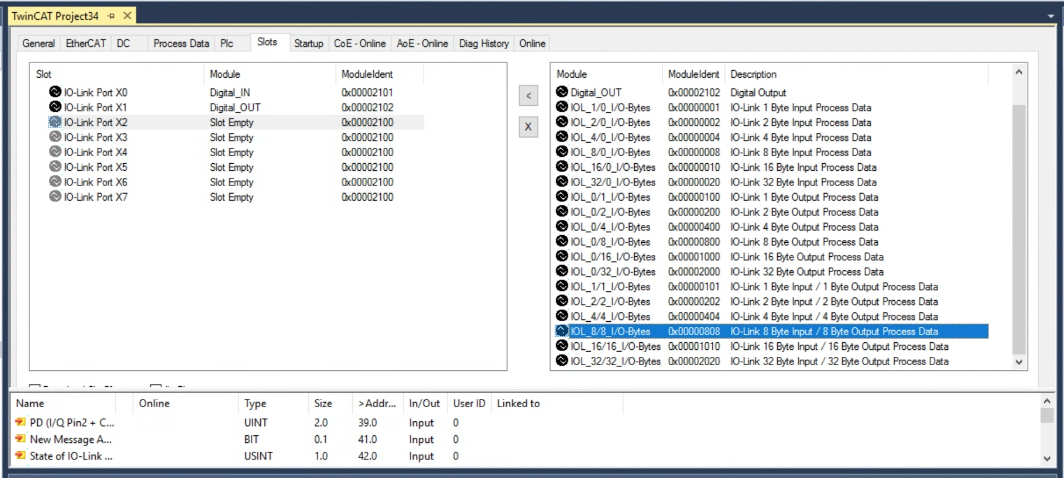The image size is (1064, 478).
Task: Open the document window list dropdown arrow
Action: [1051, 15]
